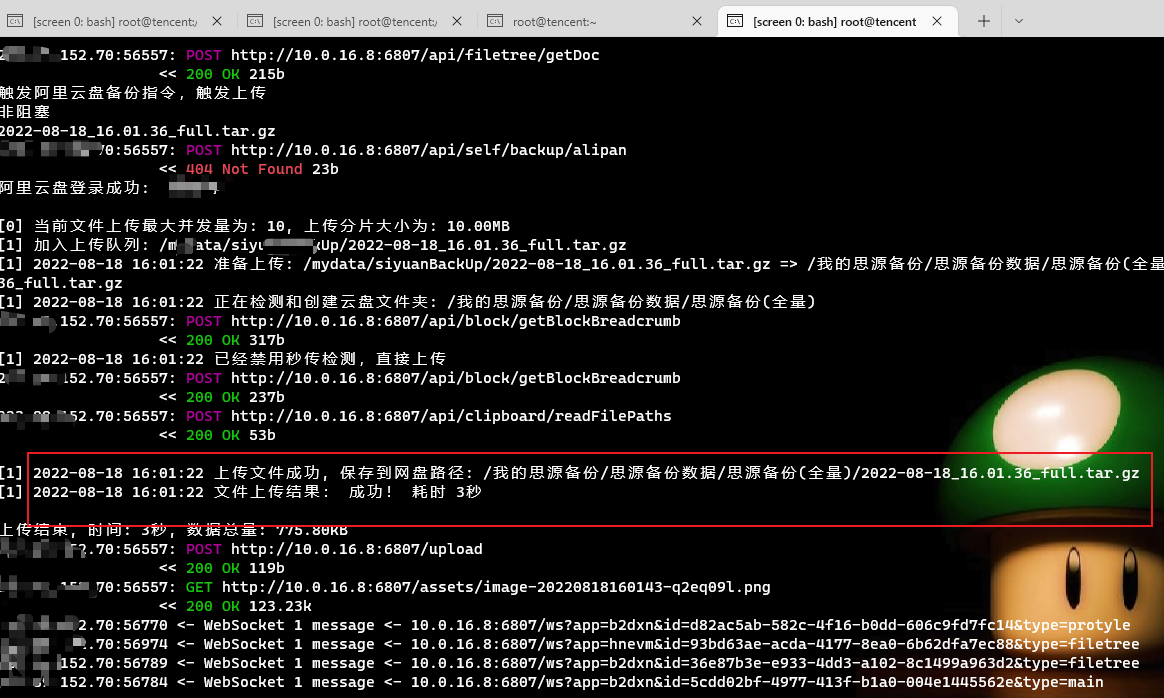1164x698 pixels.
Task: Click the terminal icon on the active tab
Action: pos(735,21)
